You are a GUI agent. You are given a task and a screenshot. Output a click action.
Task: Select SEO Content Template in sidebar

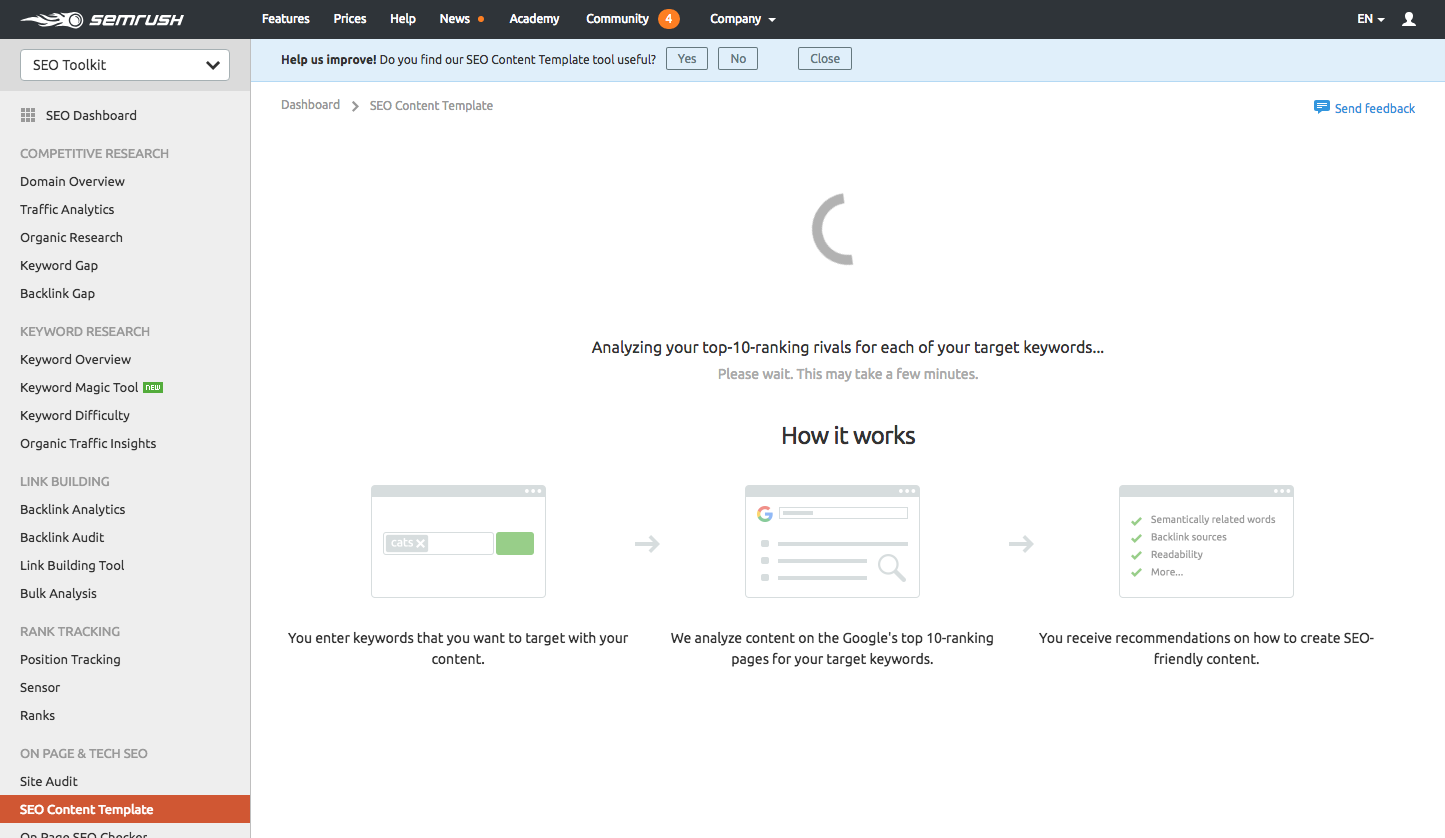125,809
